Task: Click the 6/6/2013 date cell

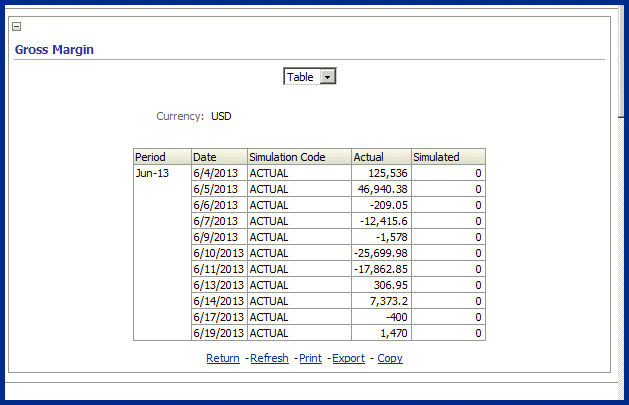Action: [219, 205]
